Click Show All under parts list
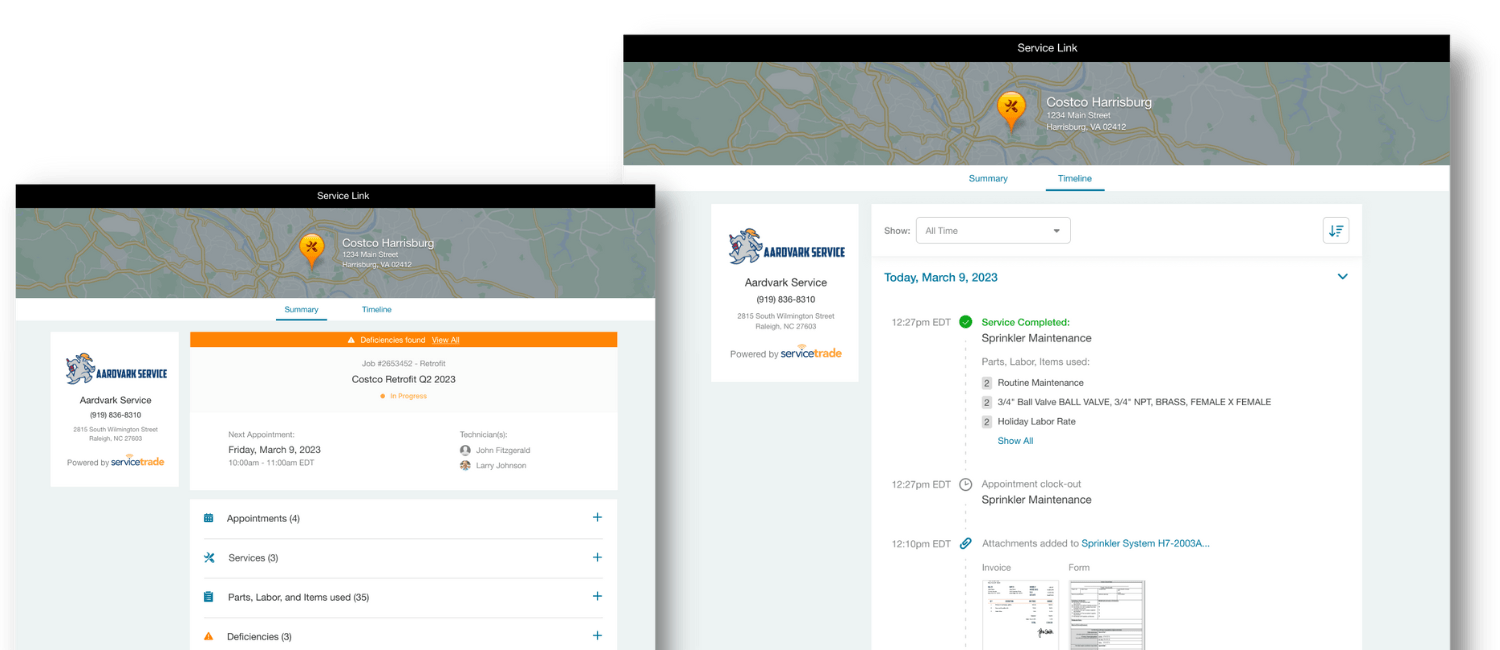Viewport: 1500px width, 650px height. 1015,441
